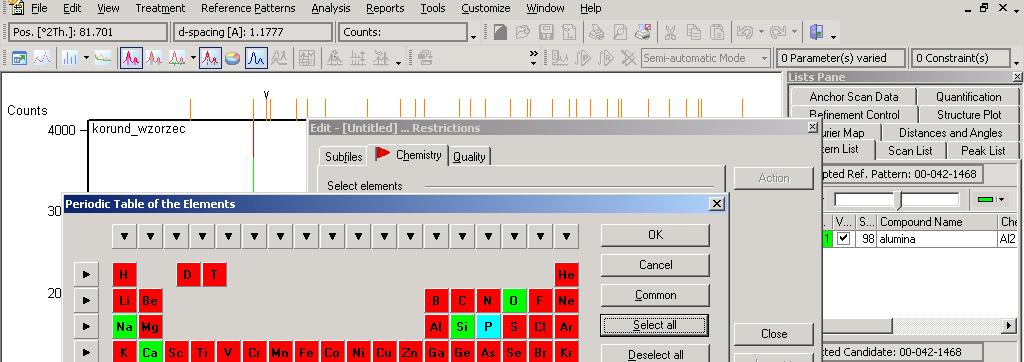Toggle the Oxygen element button
The image size is (1024, 362).
tap(514, 300)
